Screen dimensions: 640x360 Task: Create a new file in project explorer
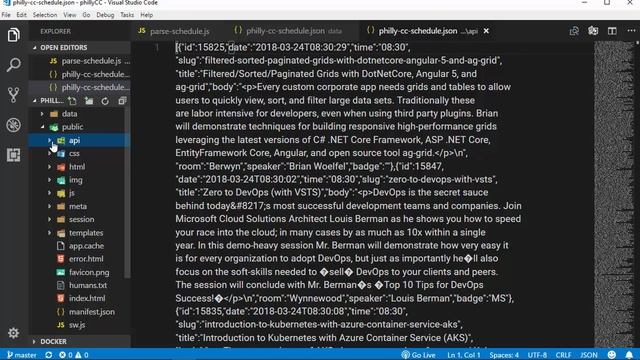pyautogui.click(x=72, y=101)
